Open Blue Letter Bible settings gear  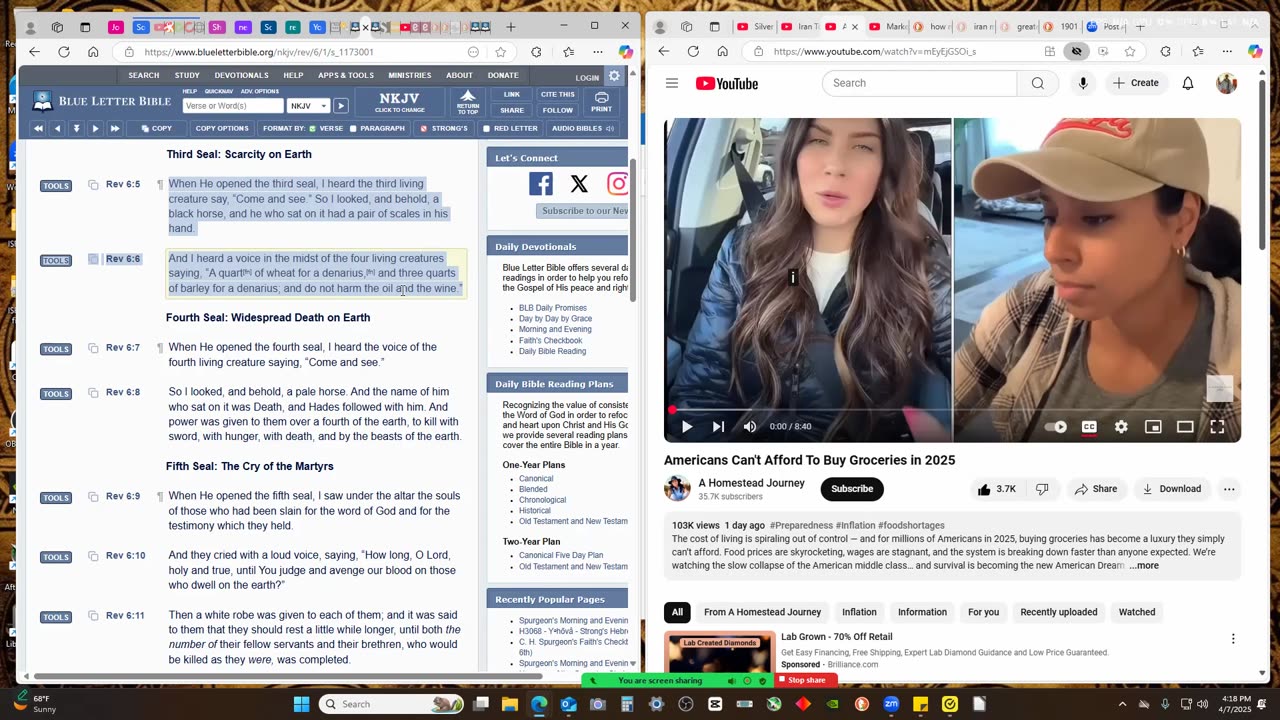pos(614,76)
